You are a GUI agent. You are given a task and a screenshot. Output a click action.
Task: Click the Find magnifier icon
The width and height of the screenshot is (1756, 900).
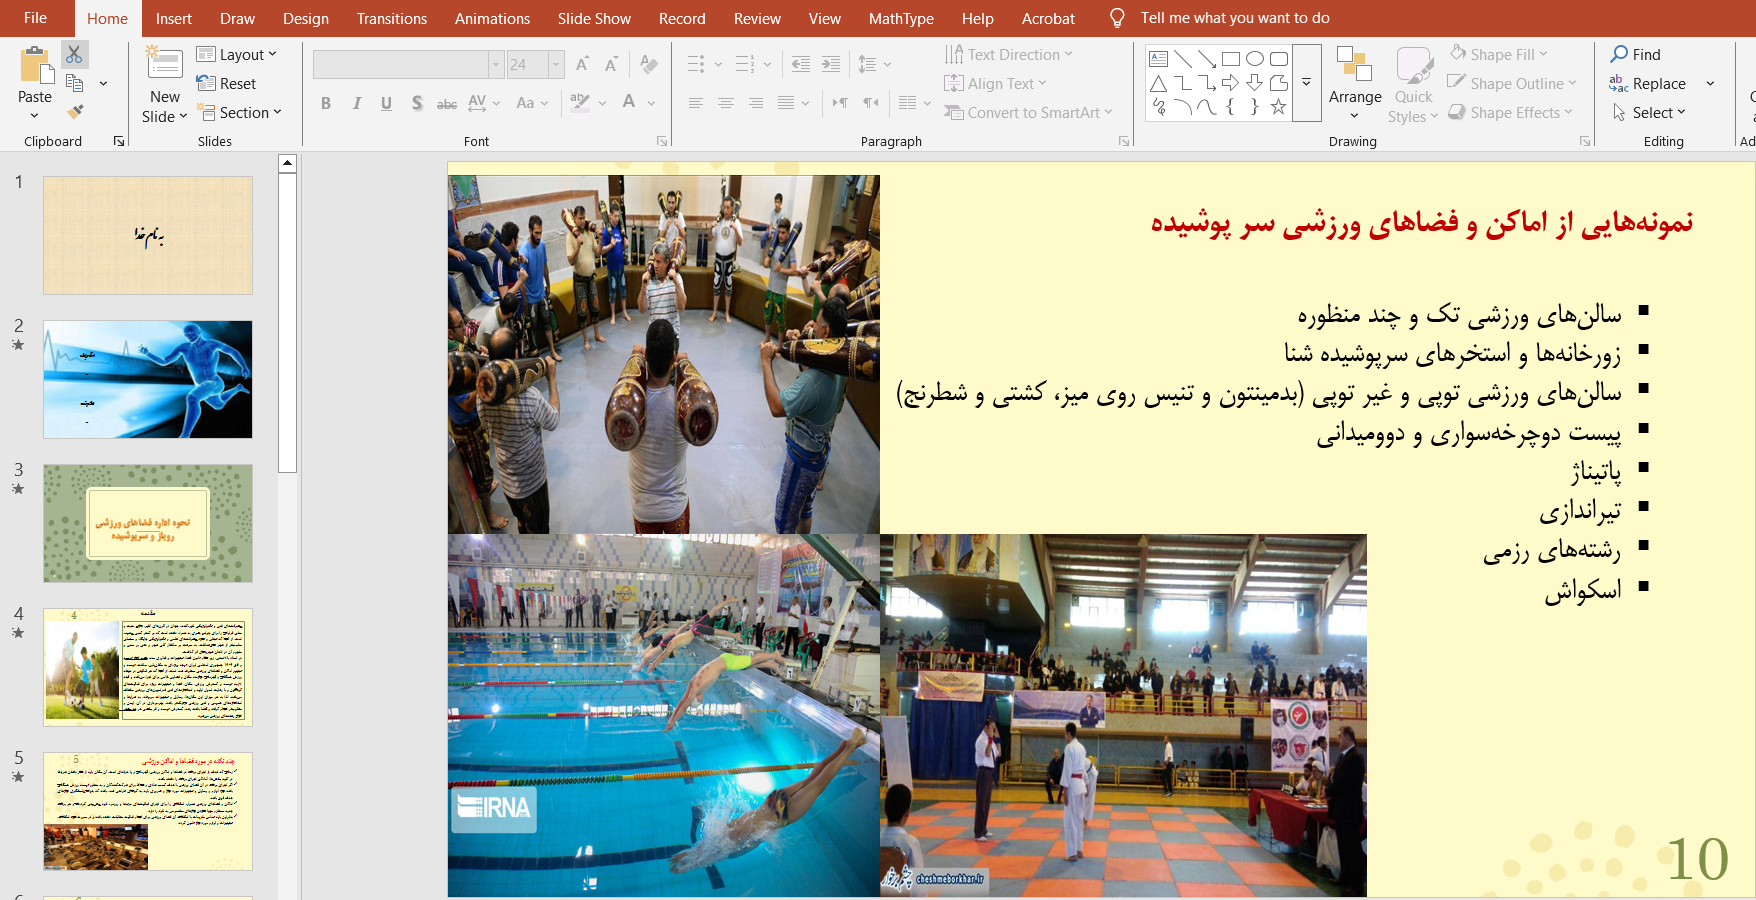click(1619, 54)
